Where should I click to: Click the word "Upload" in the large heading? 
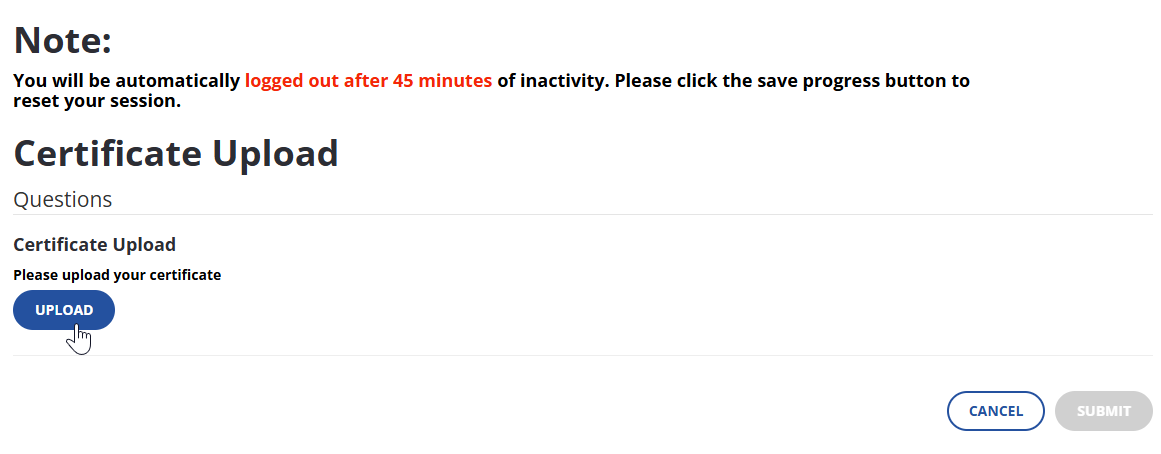pyautogui.click(x=276, y=153)
